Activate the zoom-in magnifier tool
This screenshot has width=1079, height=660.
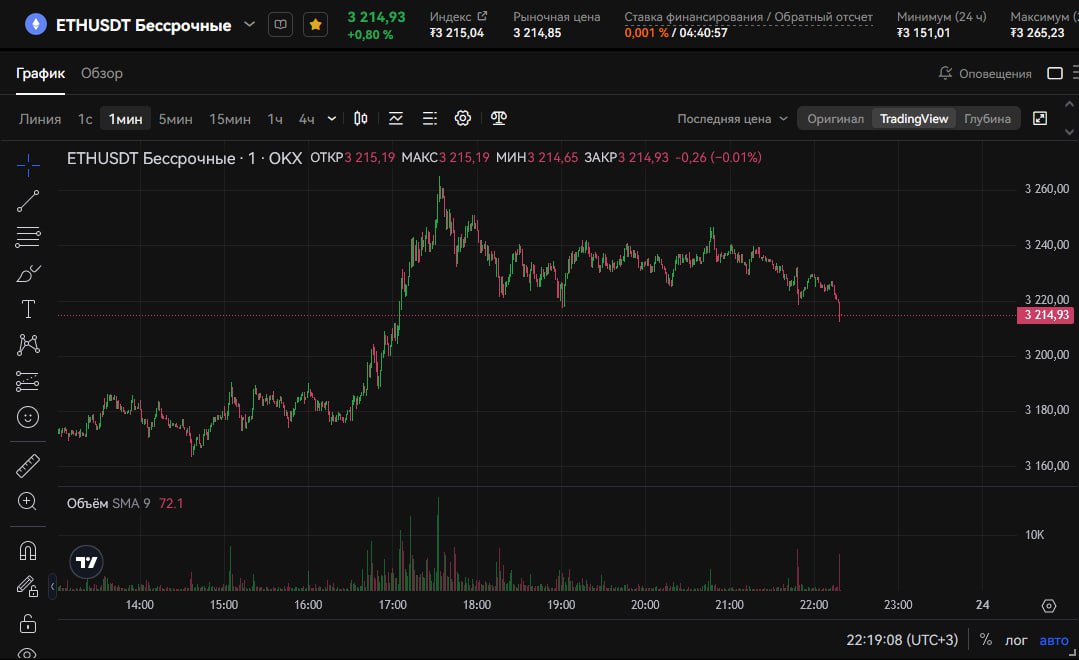[x=28, y=502]
